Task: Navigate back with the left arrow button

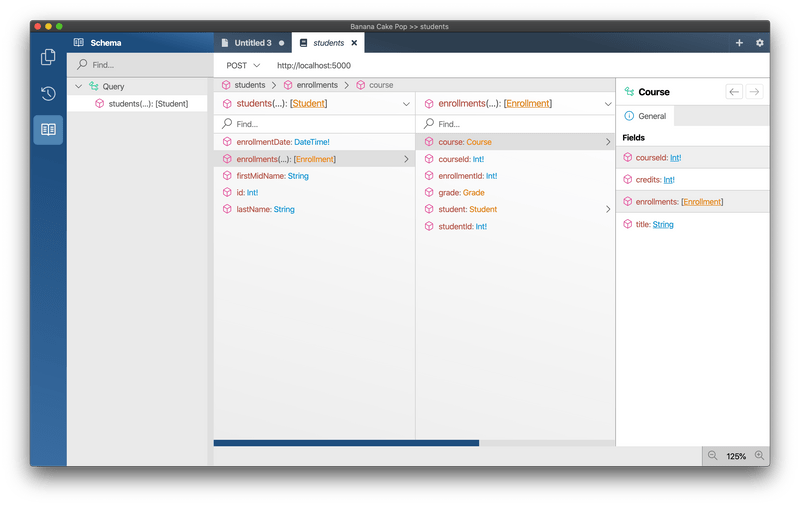Action: point(734,92)
